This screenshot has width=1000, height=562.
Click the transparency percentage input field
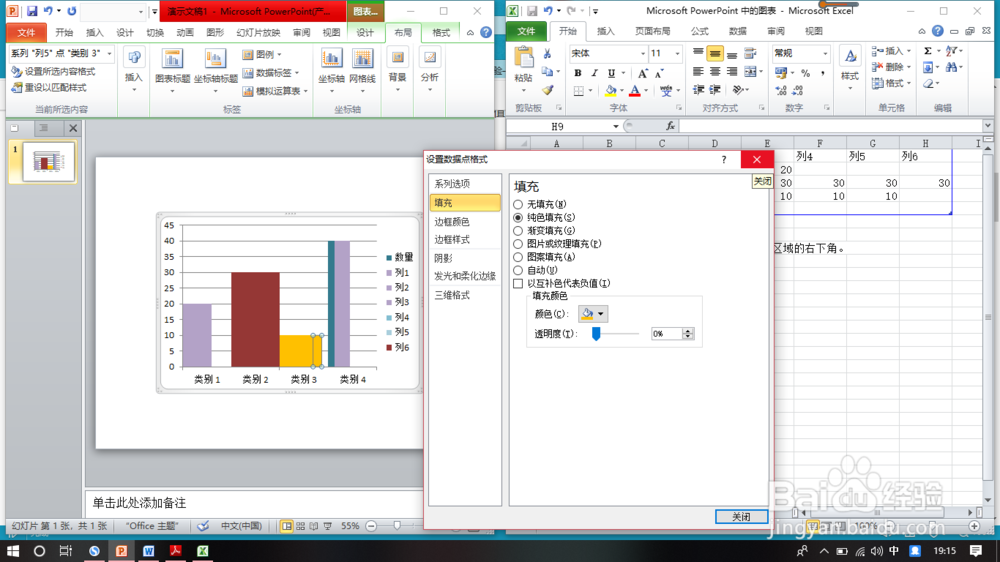click(666, 334)
